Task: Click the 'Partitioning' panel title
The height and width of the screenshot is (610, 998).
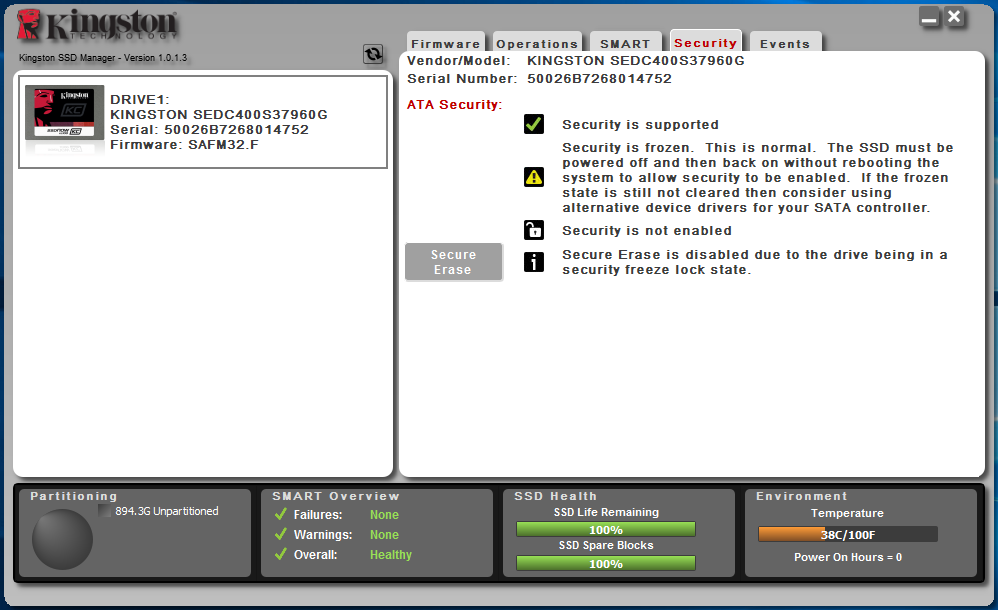Action: pos(74,496)
